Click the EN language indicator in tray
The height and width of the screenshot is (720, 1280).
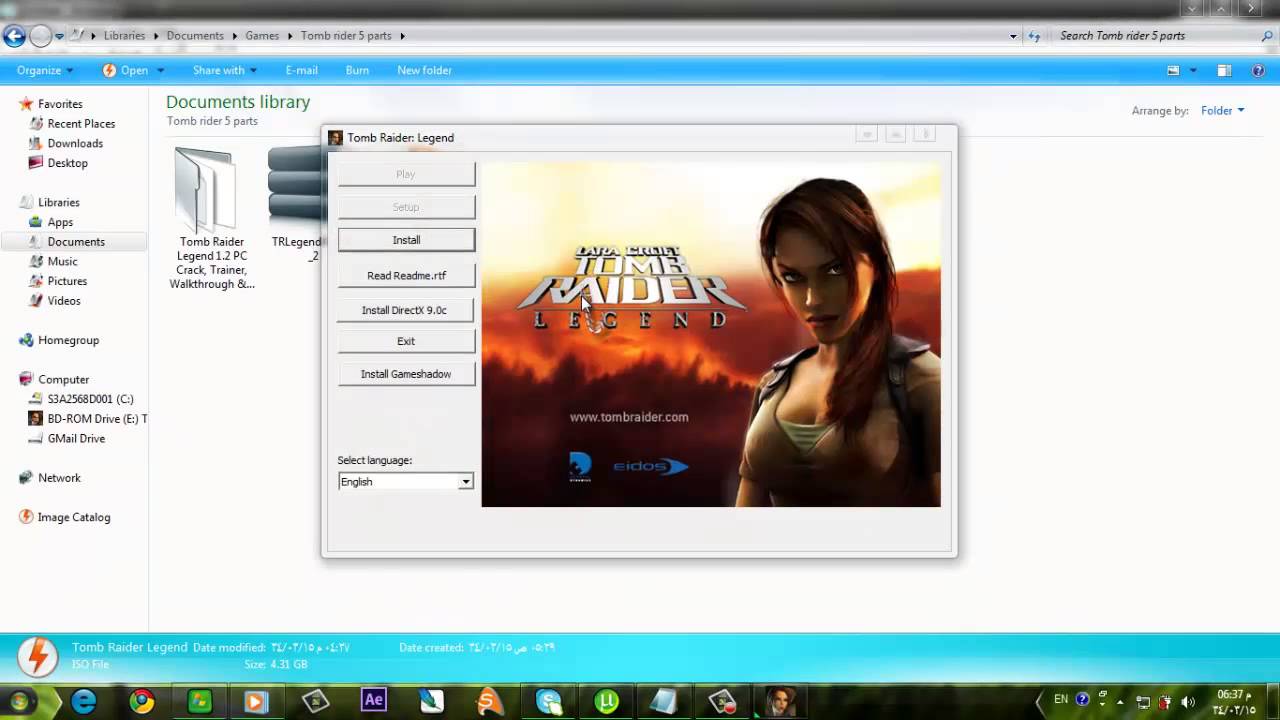[x=1061, y=700]
